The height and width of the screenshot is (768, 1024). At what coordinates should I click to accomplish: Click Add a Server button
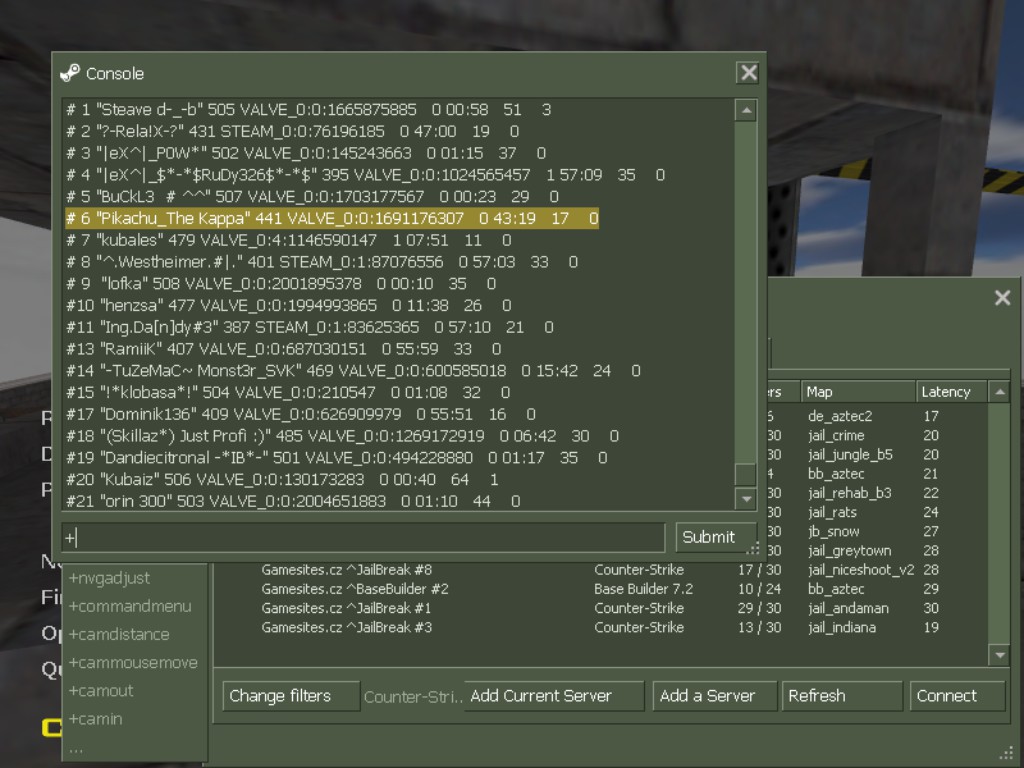click(x=714, y=696)
